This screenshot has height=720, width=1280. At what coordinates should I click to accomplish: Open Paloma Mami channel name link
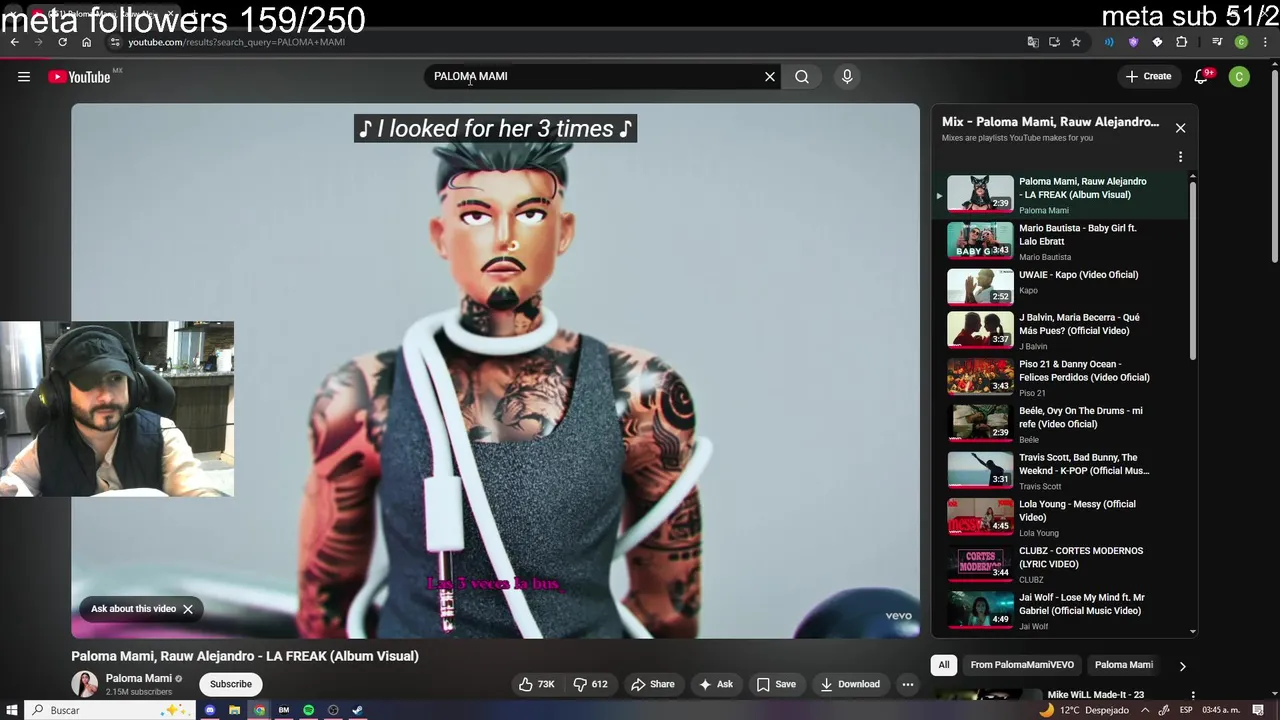[139, 678]
